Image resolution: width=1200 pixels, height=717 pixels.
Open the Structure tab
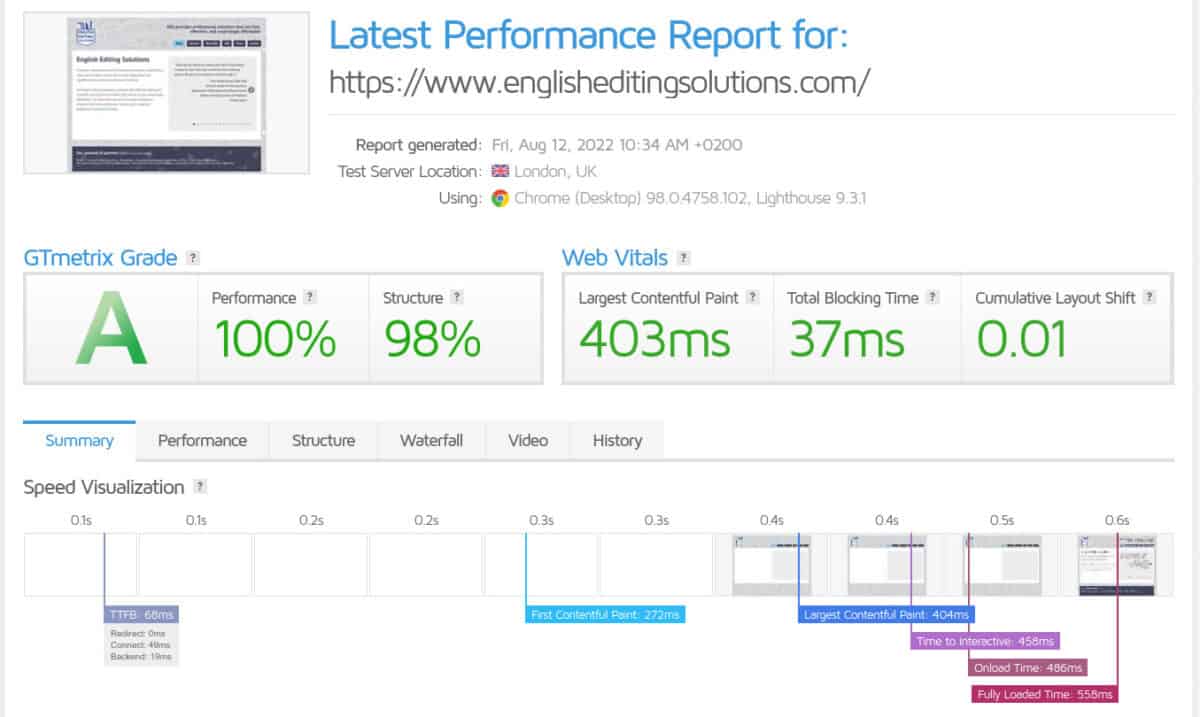pyautogui.click(x=323, y=440)
